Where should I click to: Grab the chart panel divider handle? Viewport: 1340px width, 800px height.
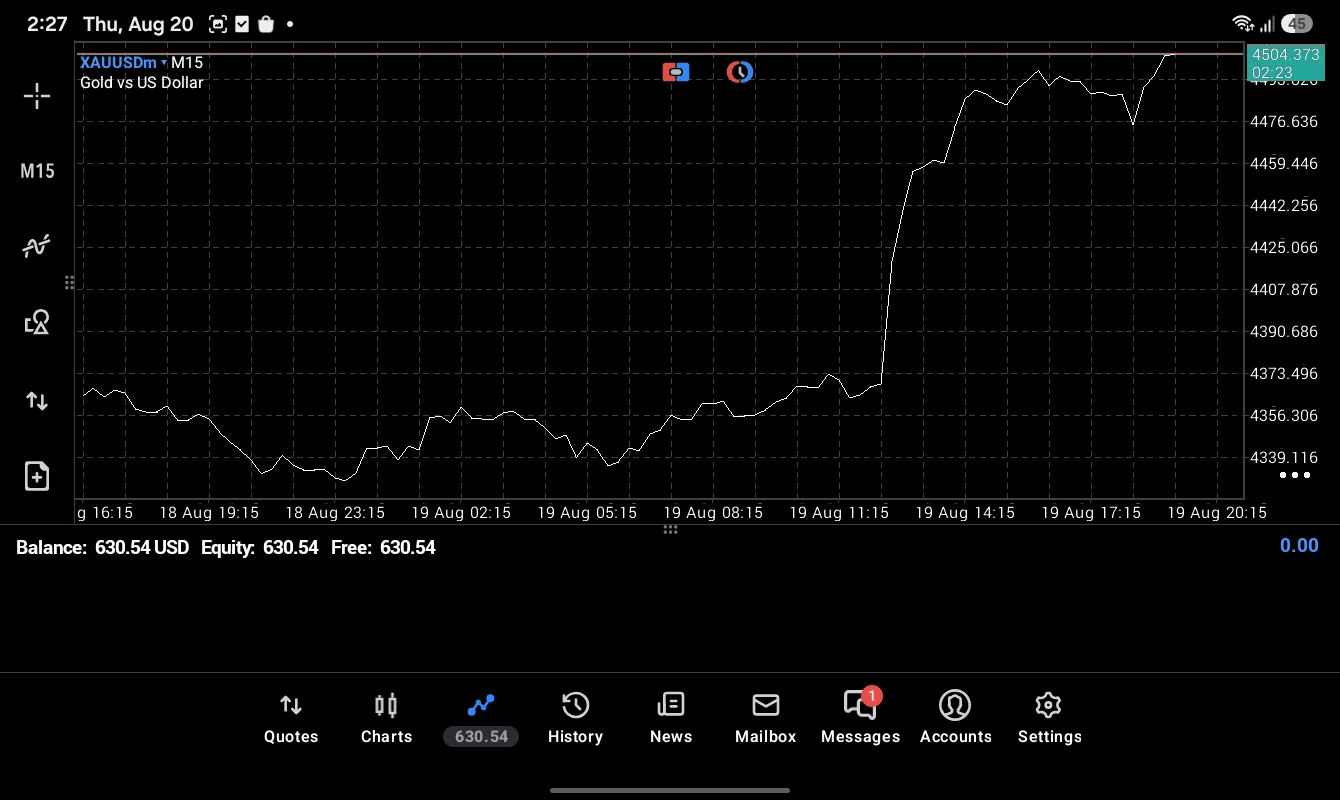tap(670, 529)
